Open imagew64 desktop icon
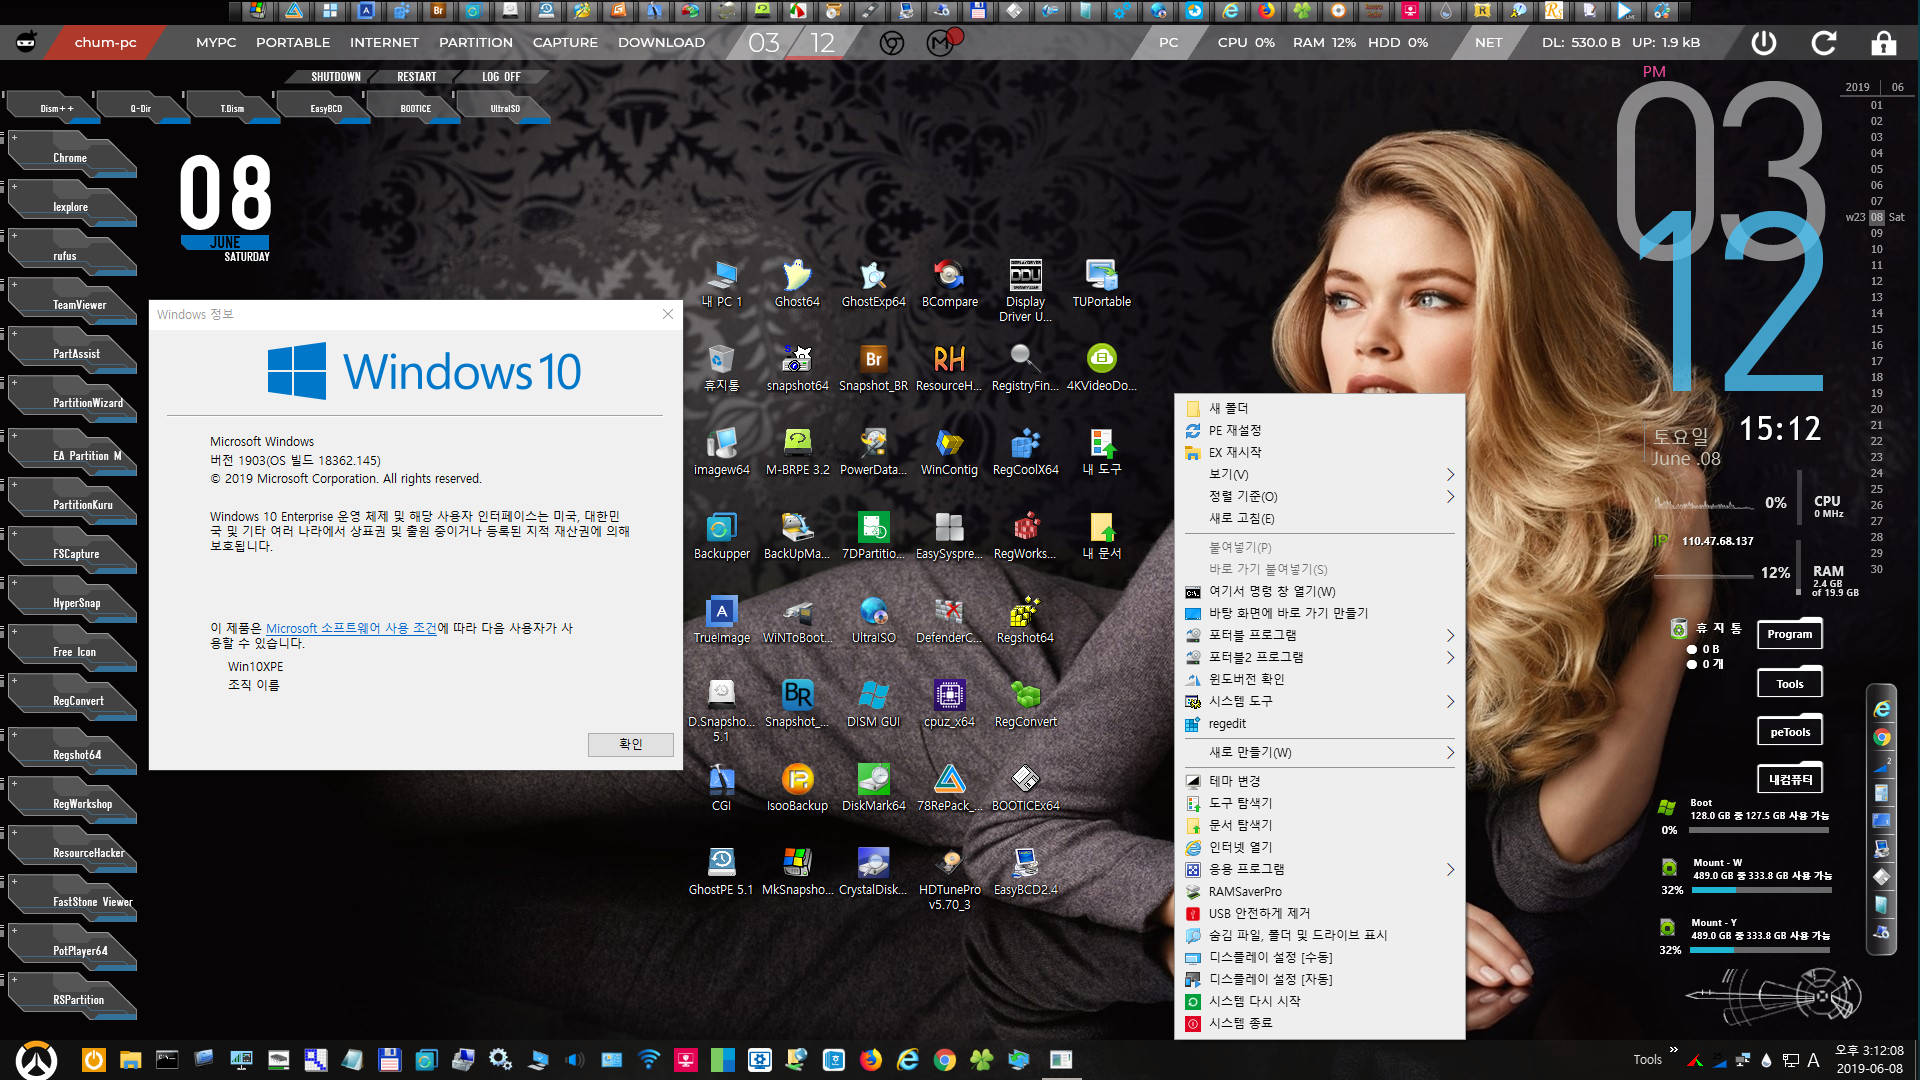 (x=721, y=452)
